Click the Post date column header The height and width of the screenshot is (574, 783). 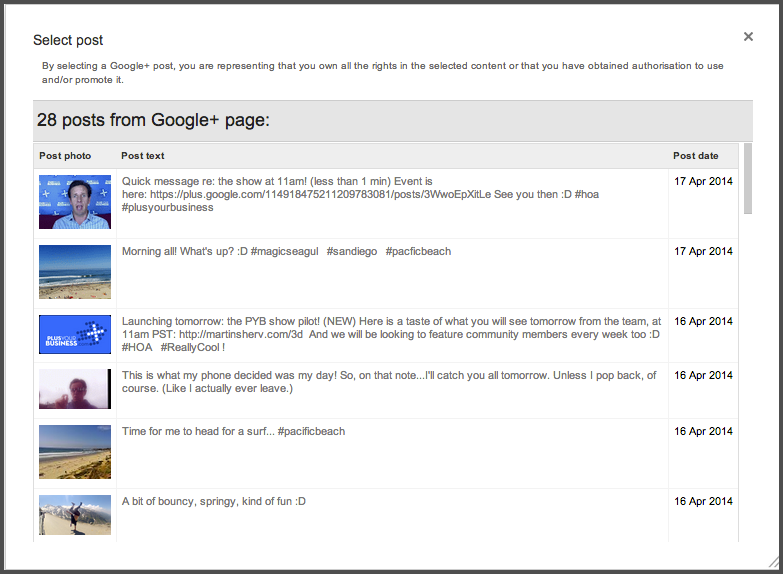point(696,156)
